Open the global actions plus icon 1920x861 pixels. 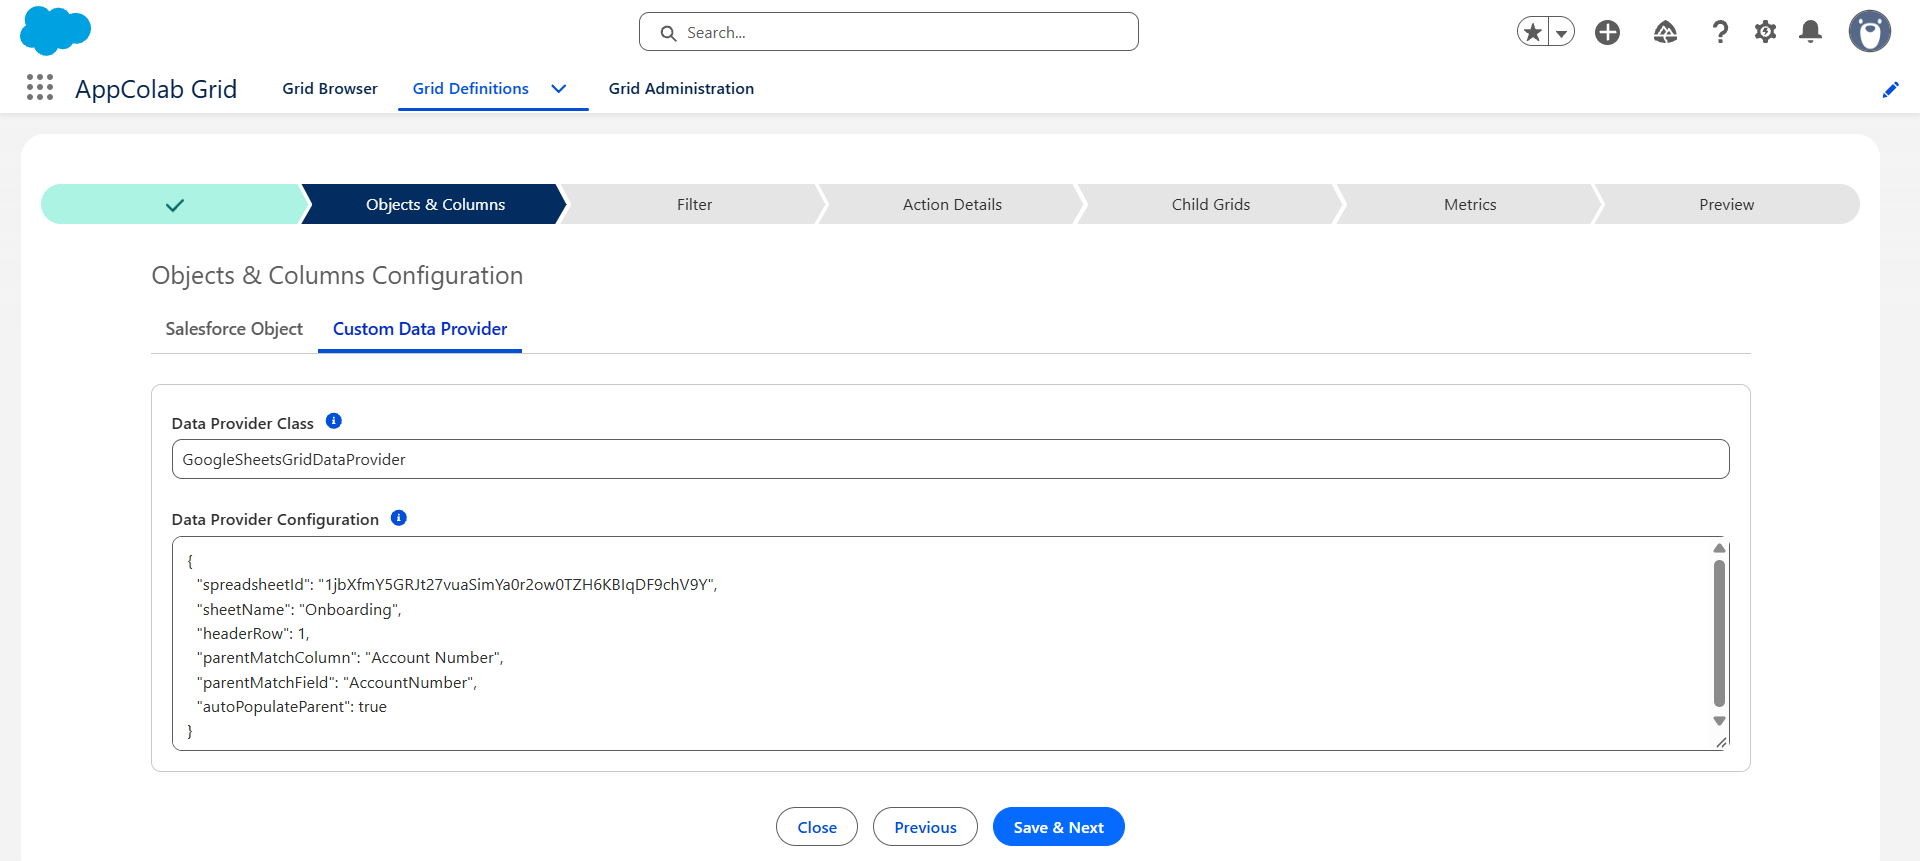click(x=1607, y=32)
